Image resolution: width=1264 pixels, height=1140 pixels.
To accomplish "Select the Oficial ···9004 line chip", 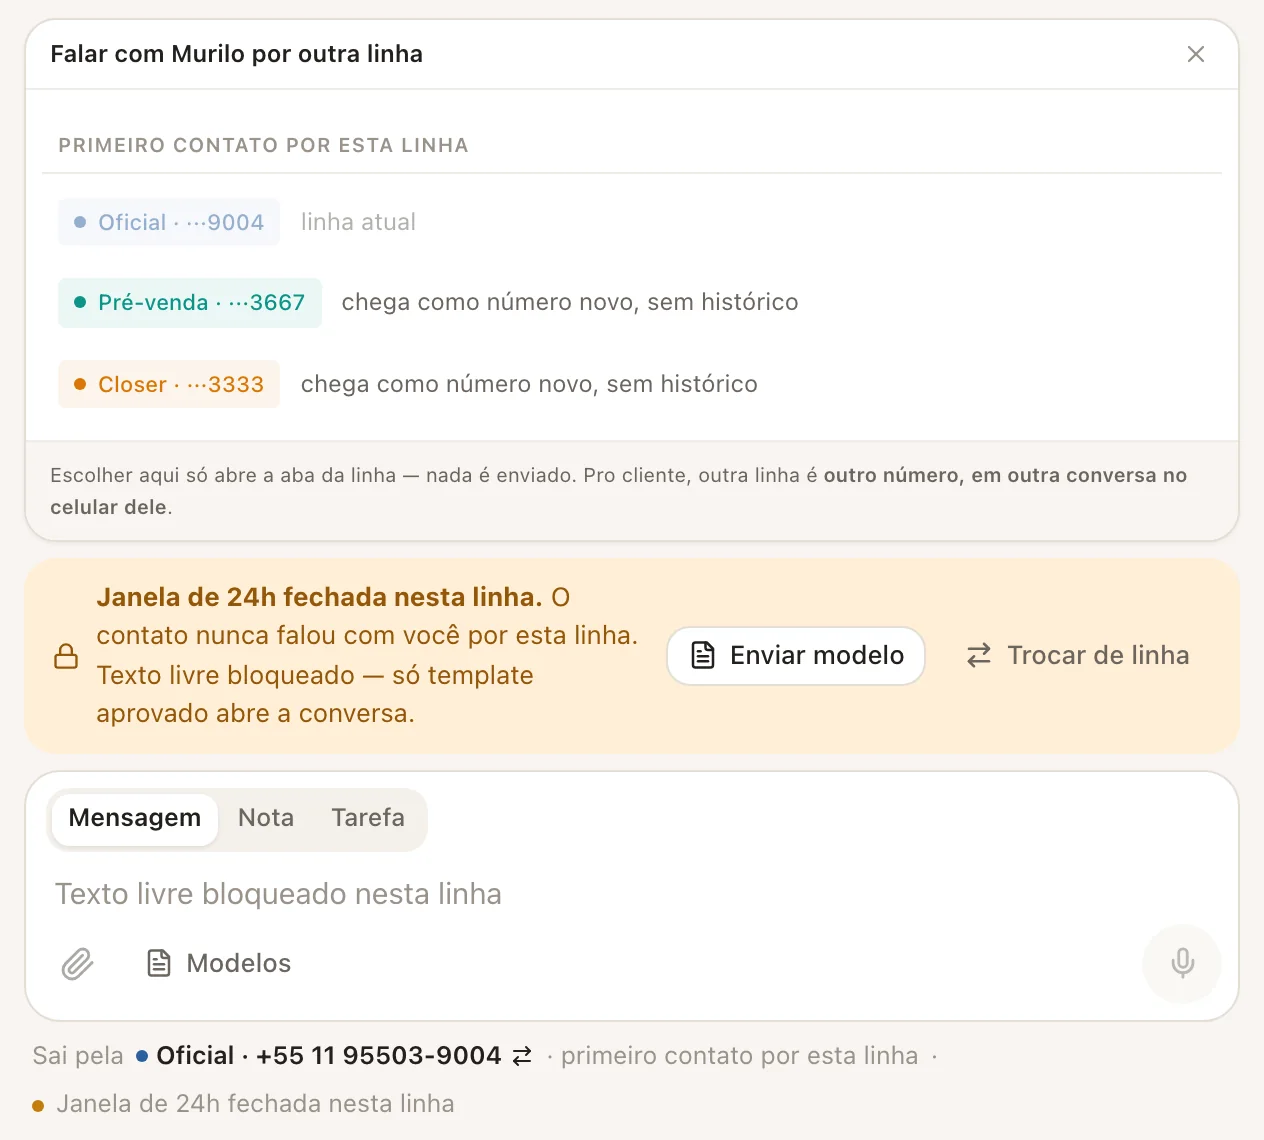I will [x=169, y=222].
